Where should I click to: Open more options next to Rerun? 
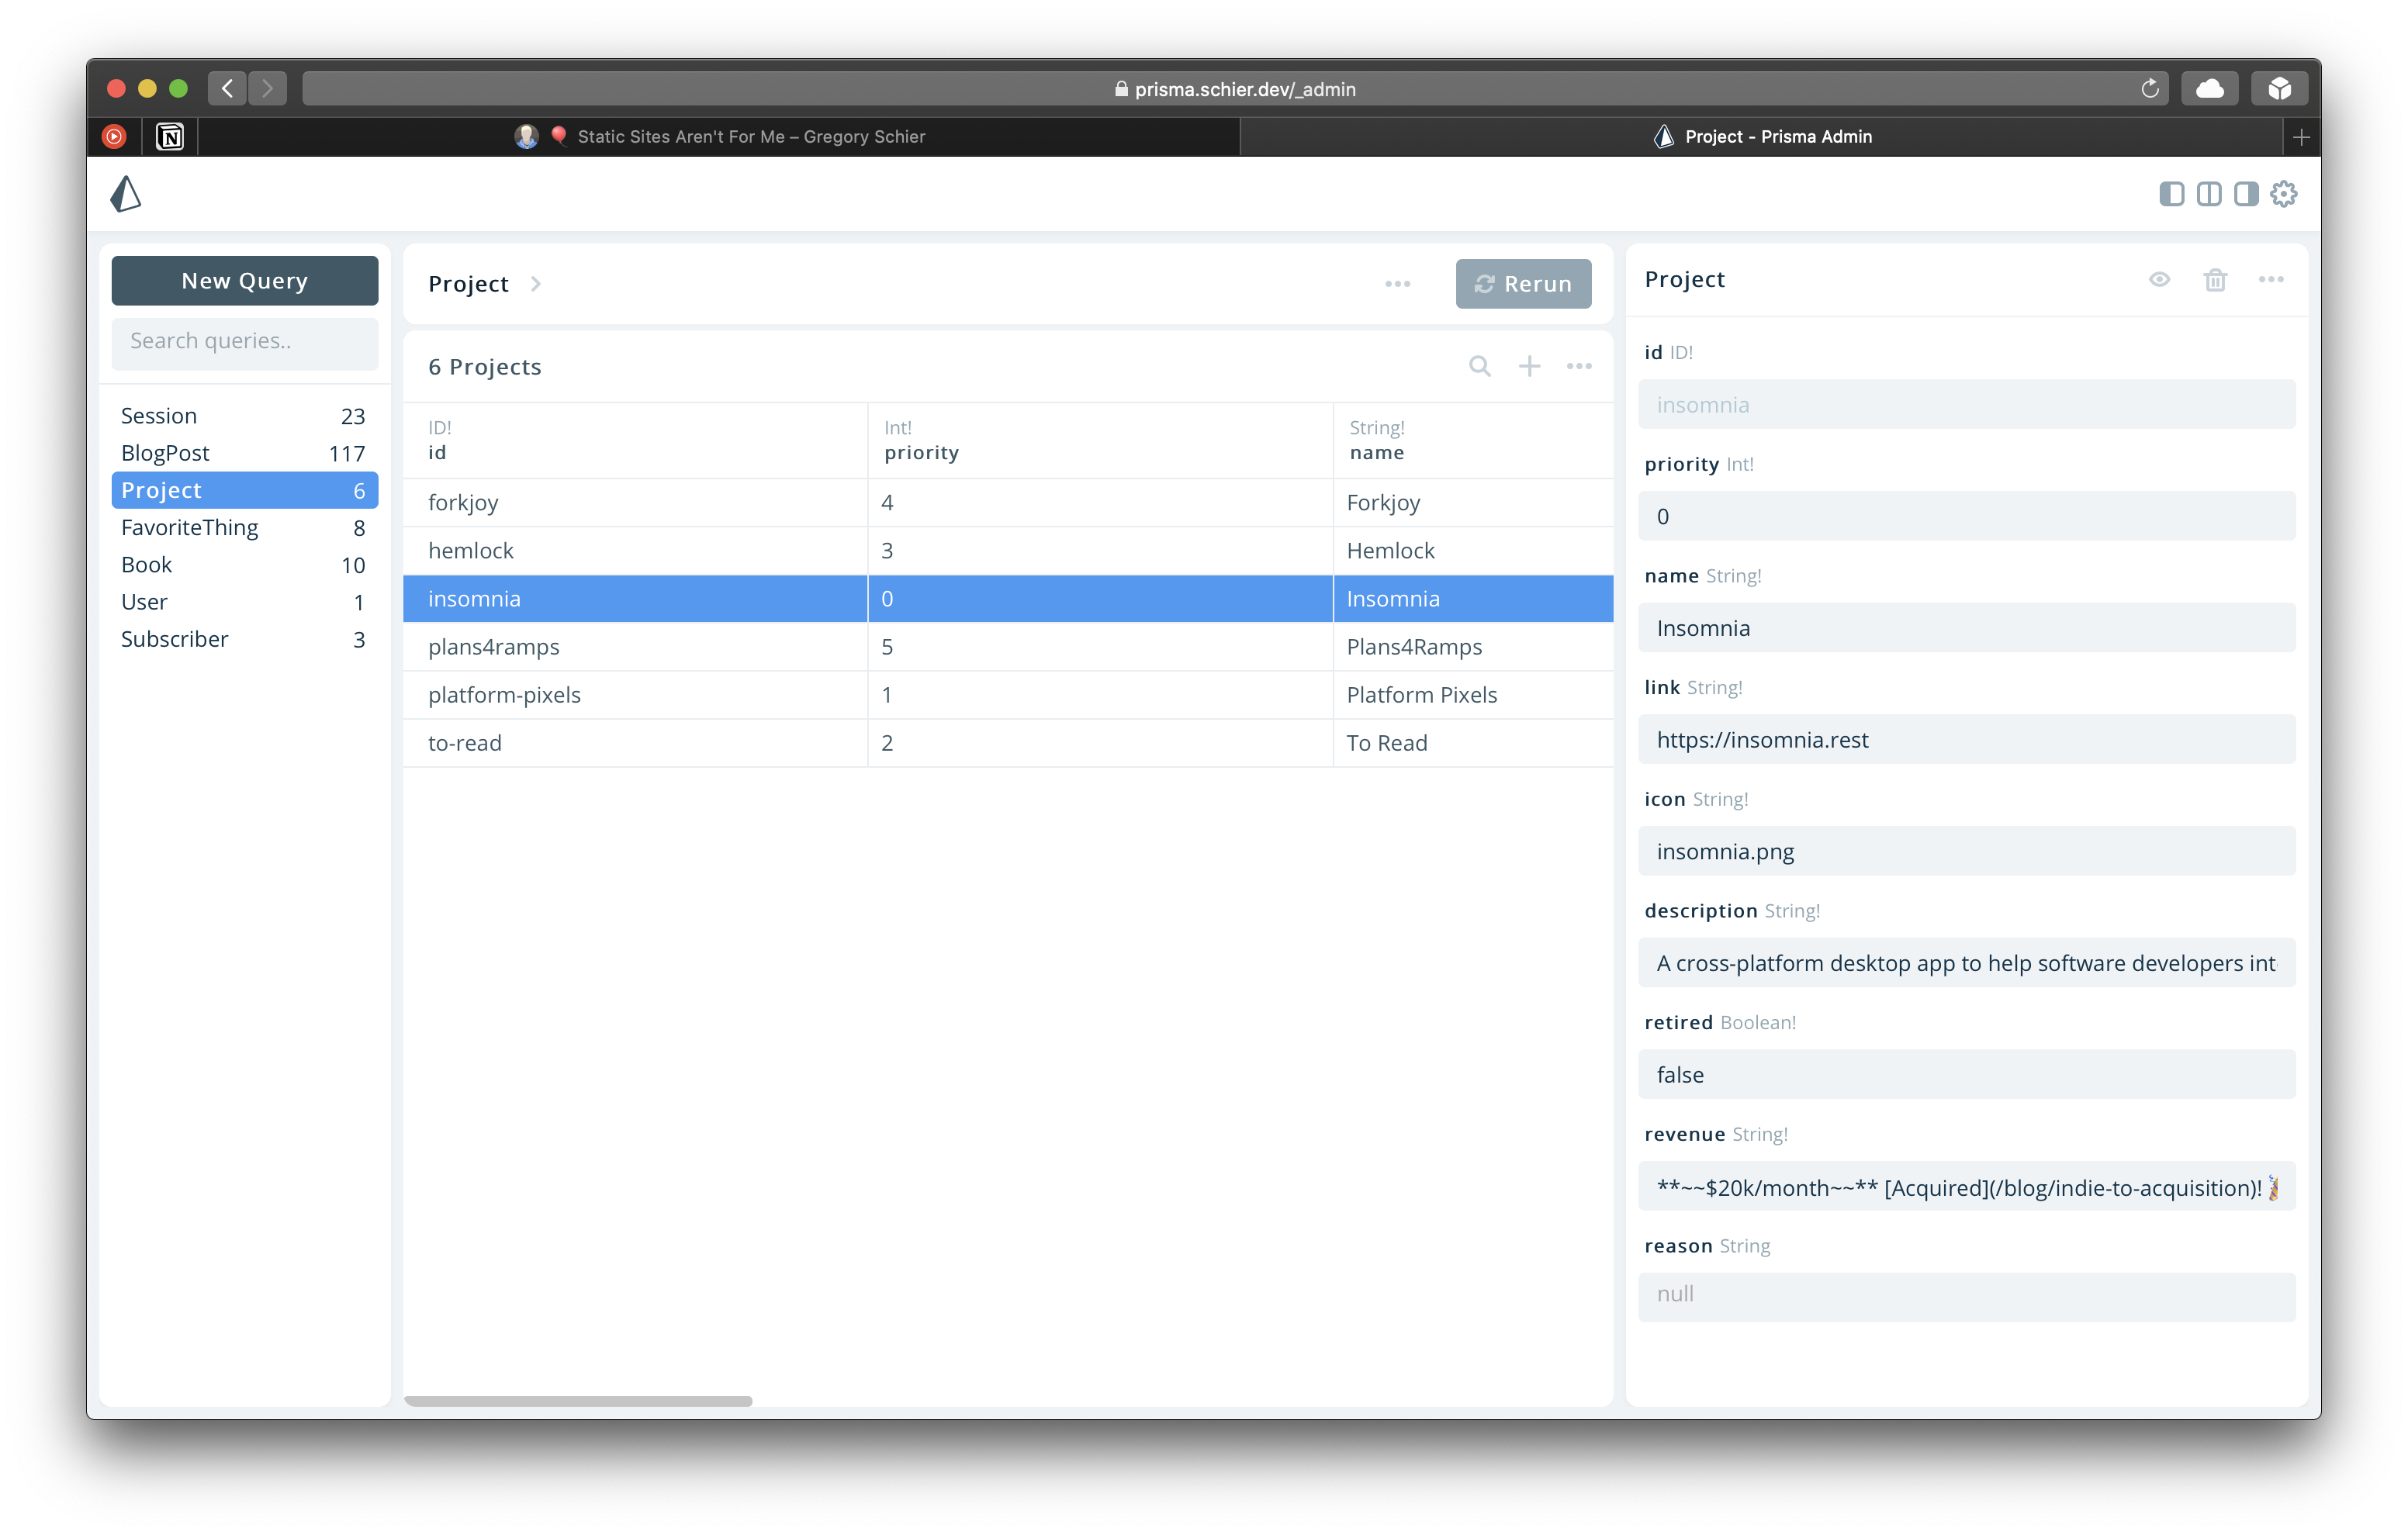pos(1397,284)
